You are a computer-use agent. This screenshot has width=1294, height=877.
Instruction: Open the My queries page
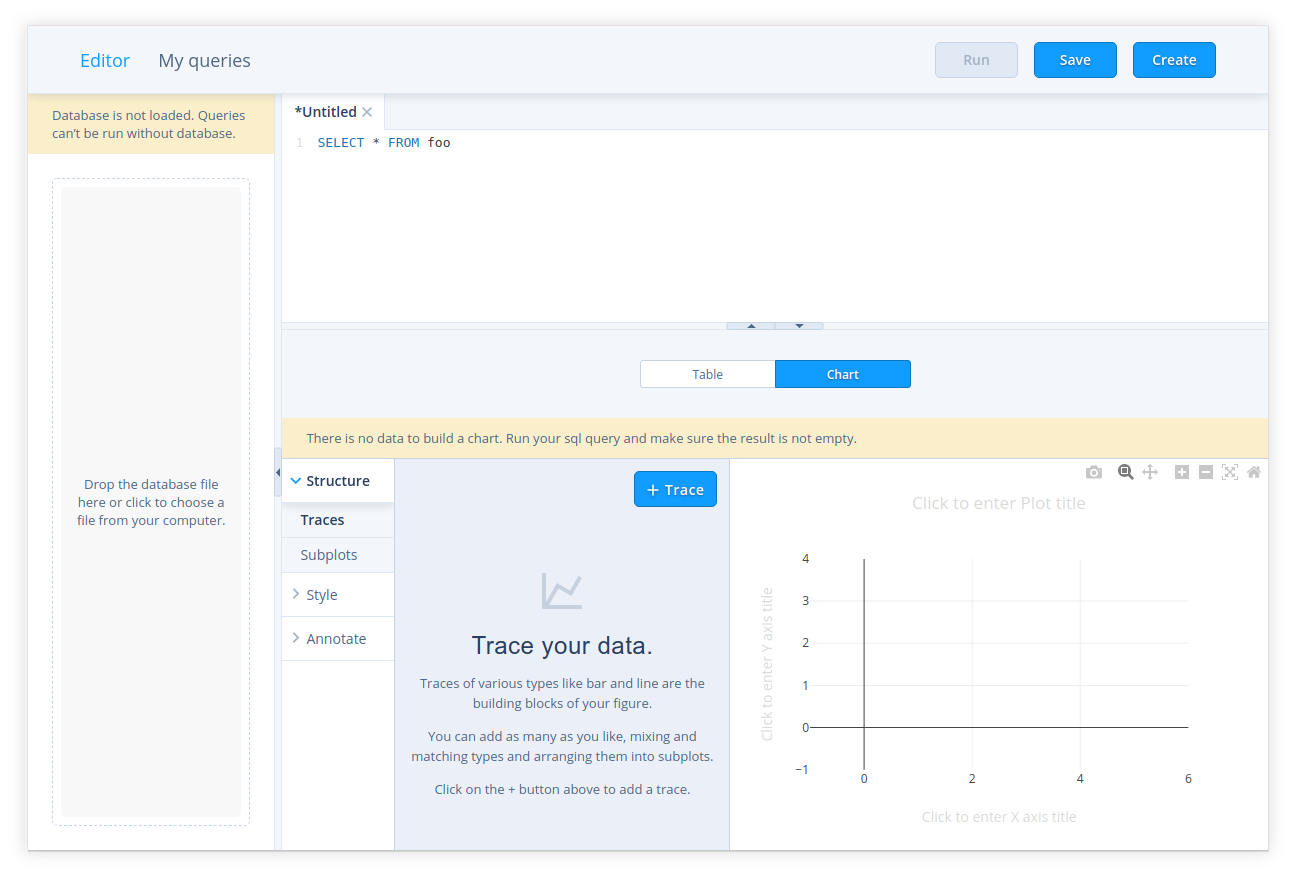coord(204,61)
